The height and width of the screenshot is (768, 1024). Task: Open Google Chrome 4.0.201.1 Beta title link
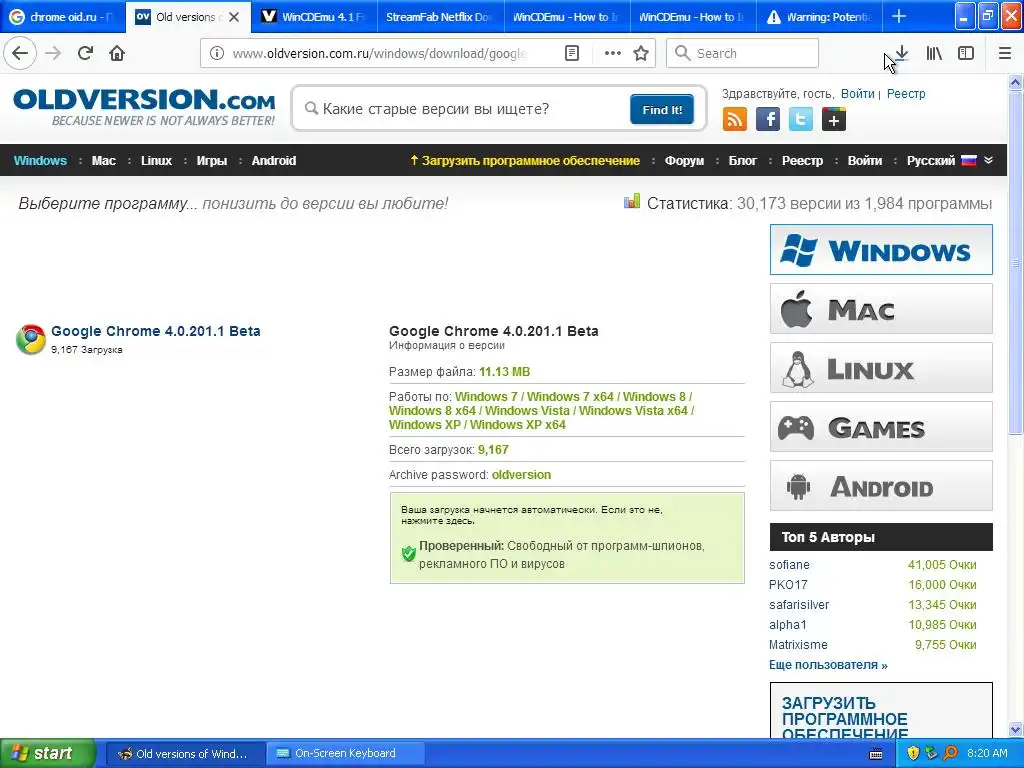155,331
